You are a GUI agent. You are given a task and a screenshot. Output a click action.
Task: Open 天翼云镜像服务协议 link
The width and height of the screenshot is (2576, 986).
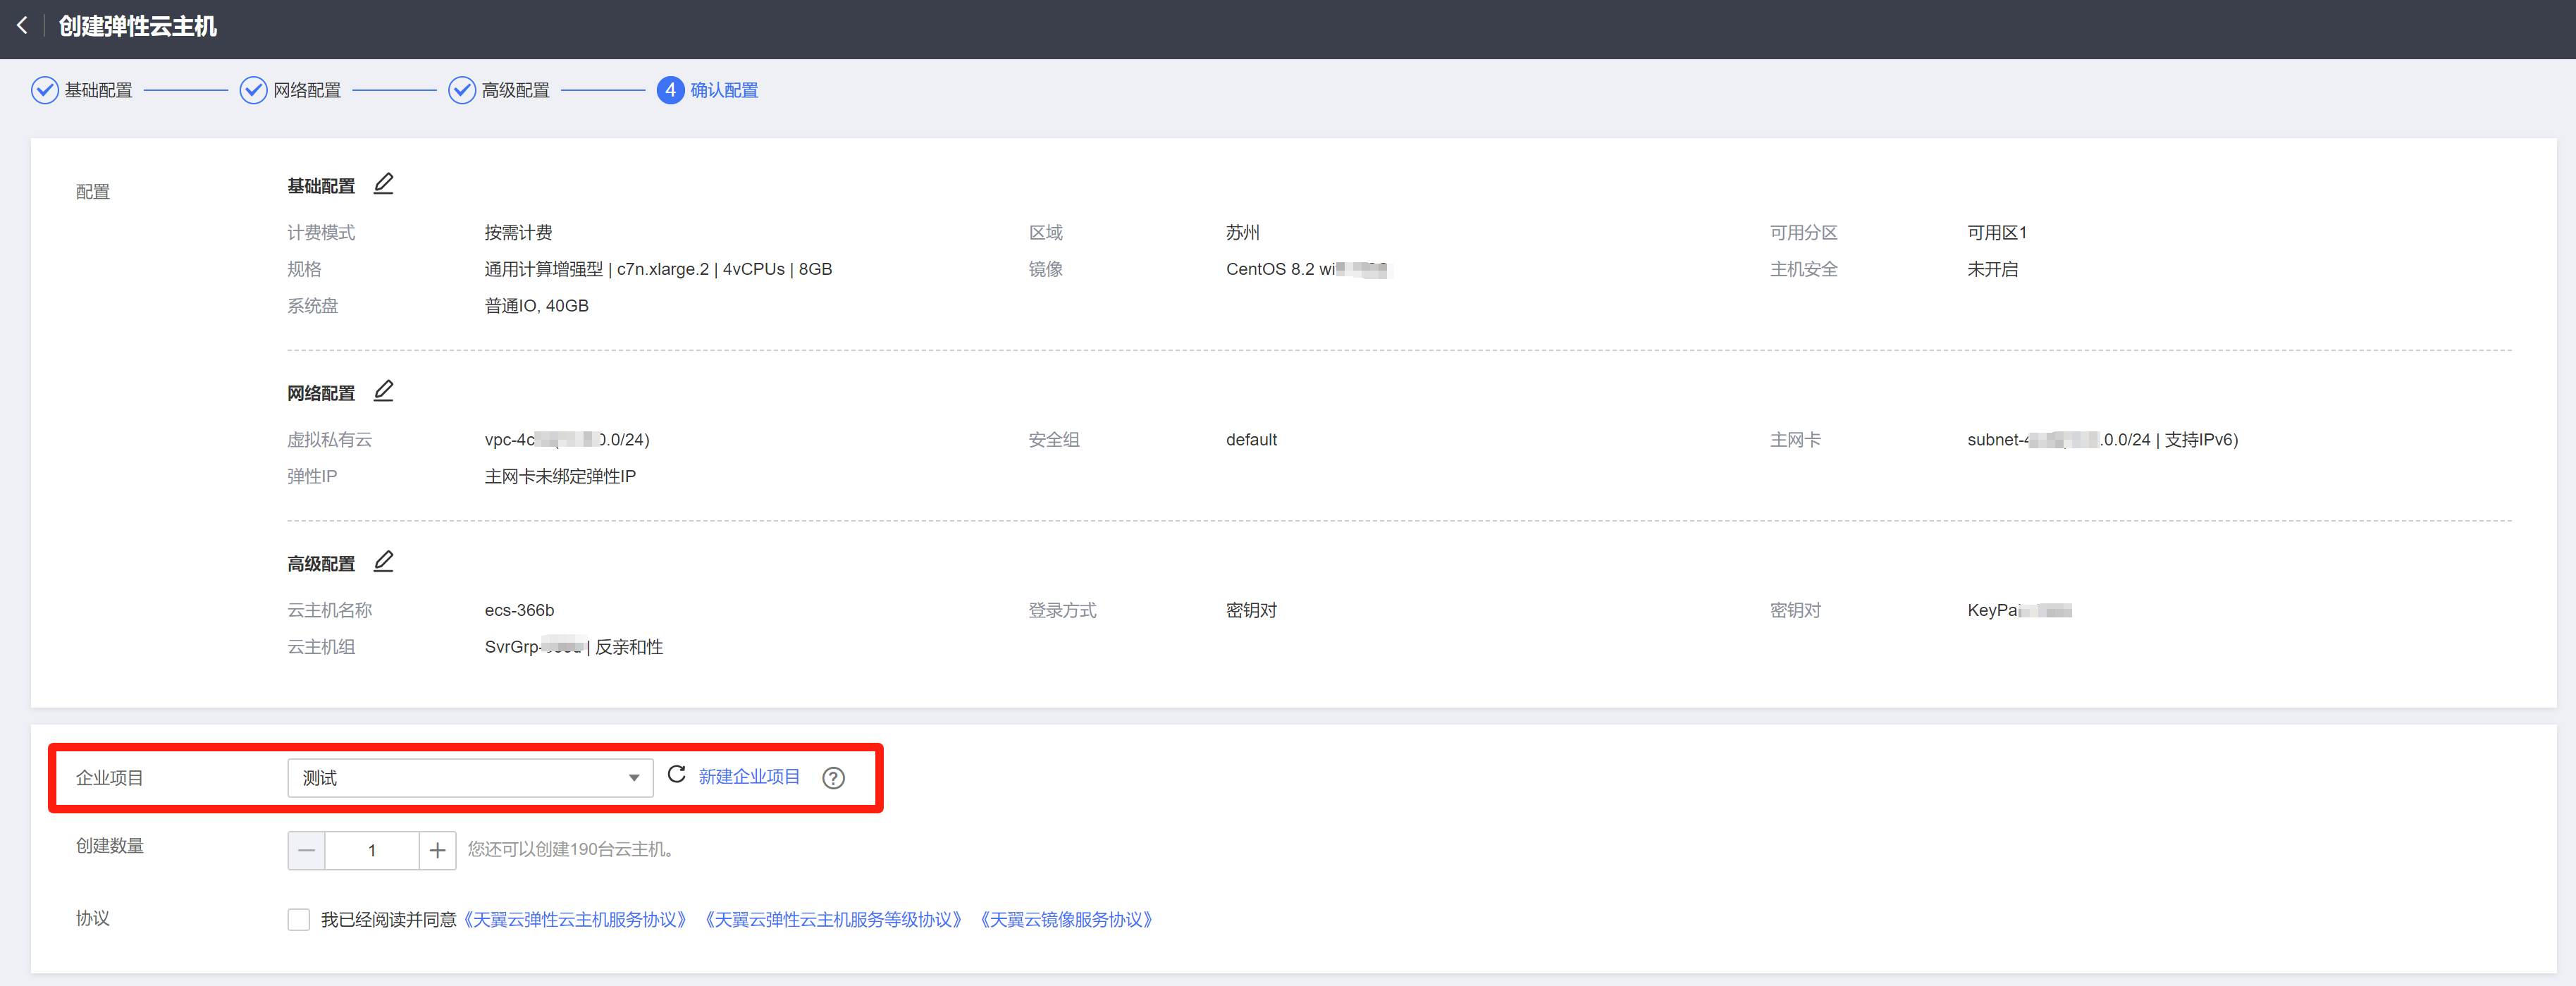tap(1066, 919)
